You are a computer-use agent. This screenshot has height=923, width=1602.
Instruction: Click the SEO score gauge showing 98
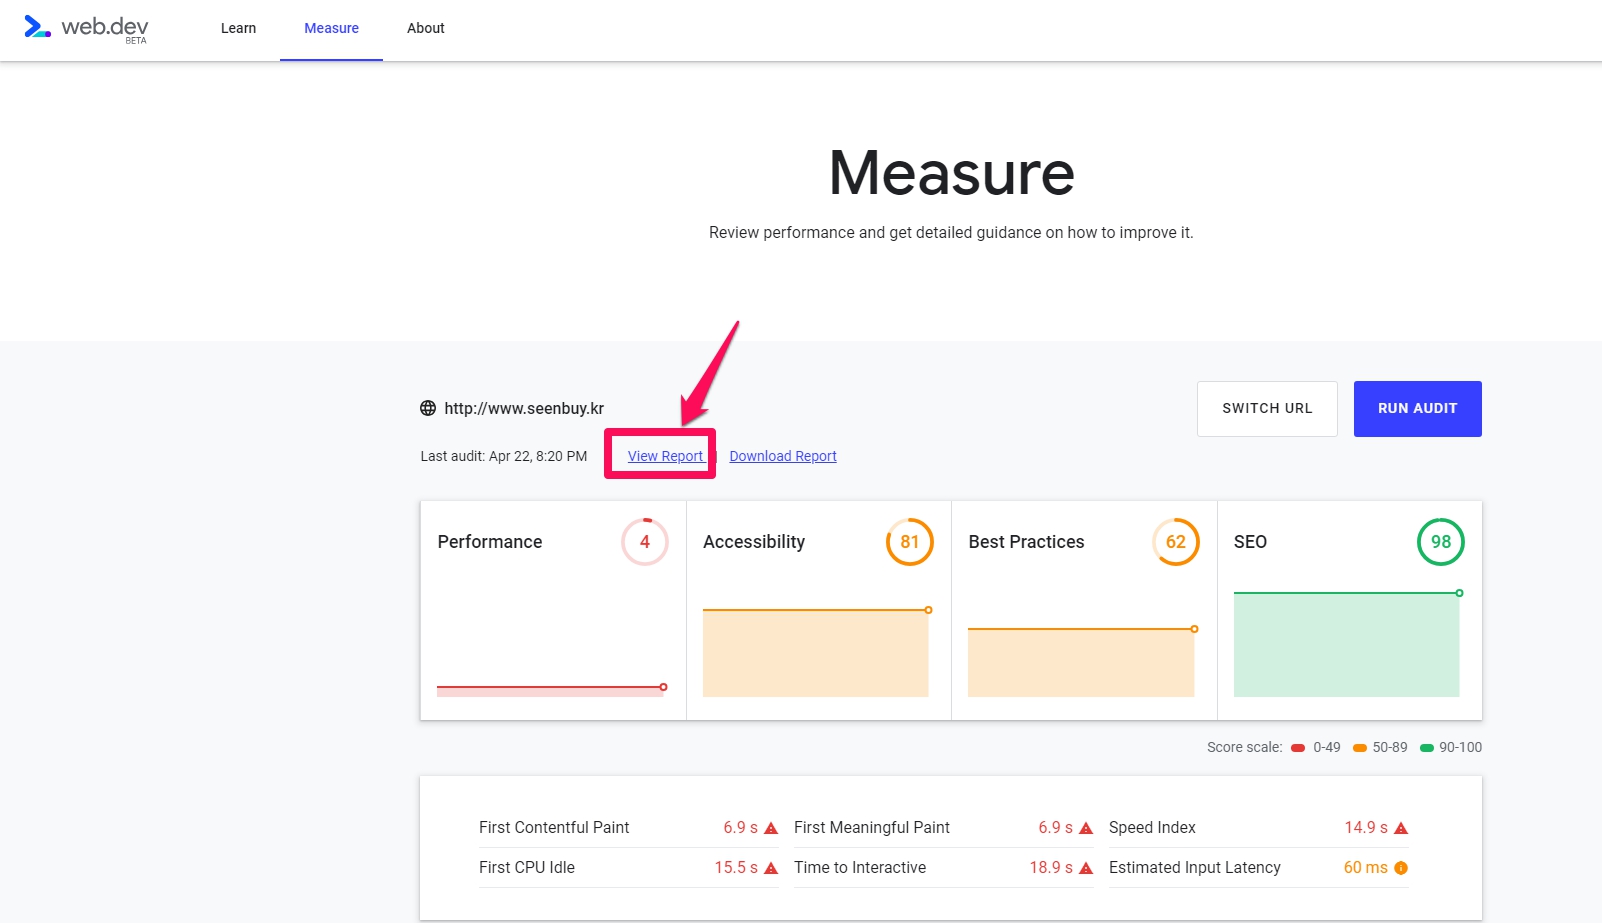1440,542
